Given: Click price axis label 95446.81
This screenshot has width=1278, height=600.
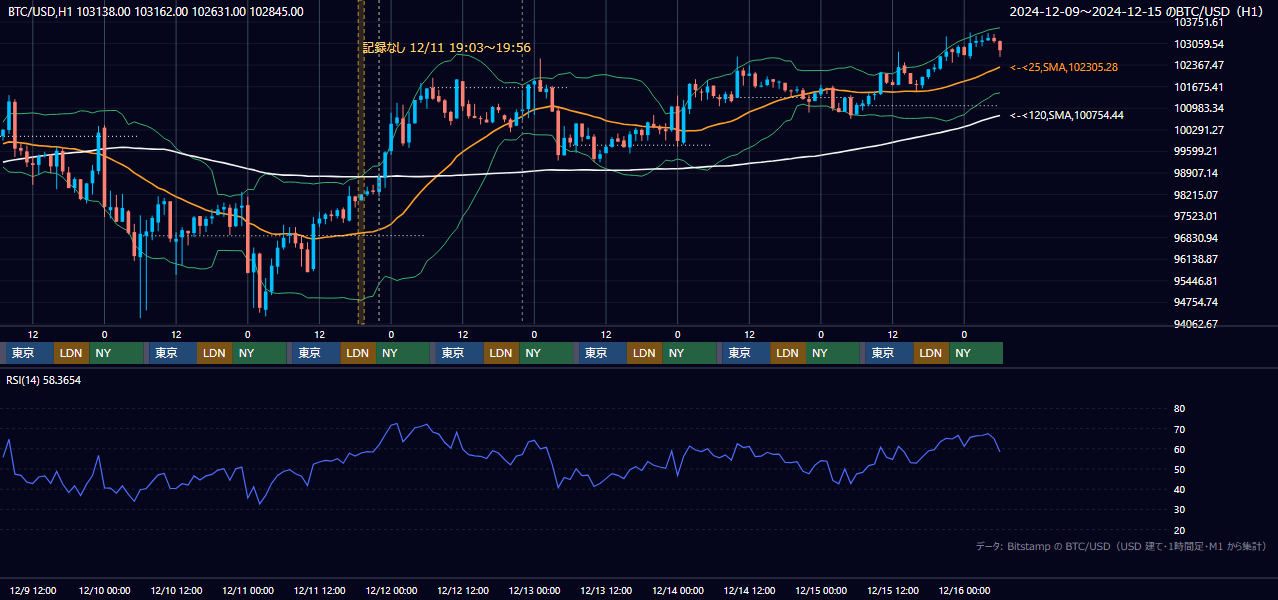Looking at the screenshot, I should pyautogui.click(x=1196, y=281).
